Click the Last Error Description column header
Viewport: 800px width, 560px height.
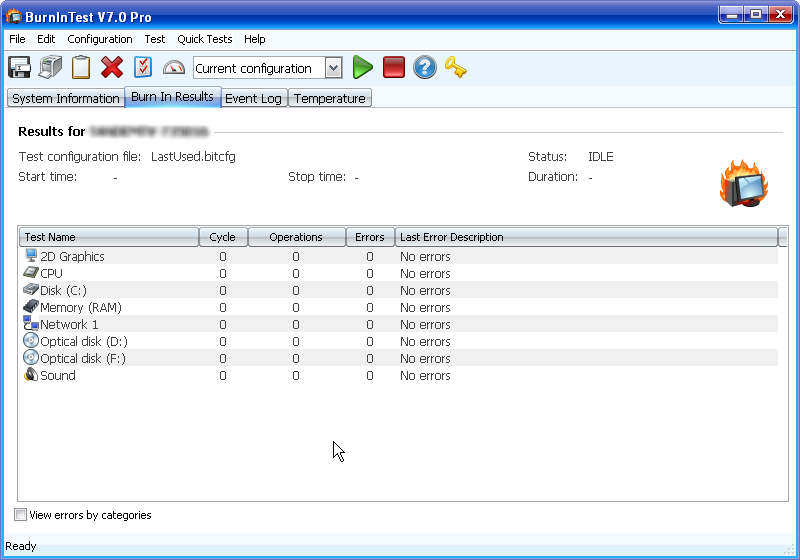(x=586, y=237)
